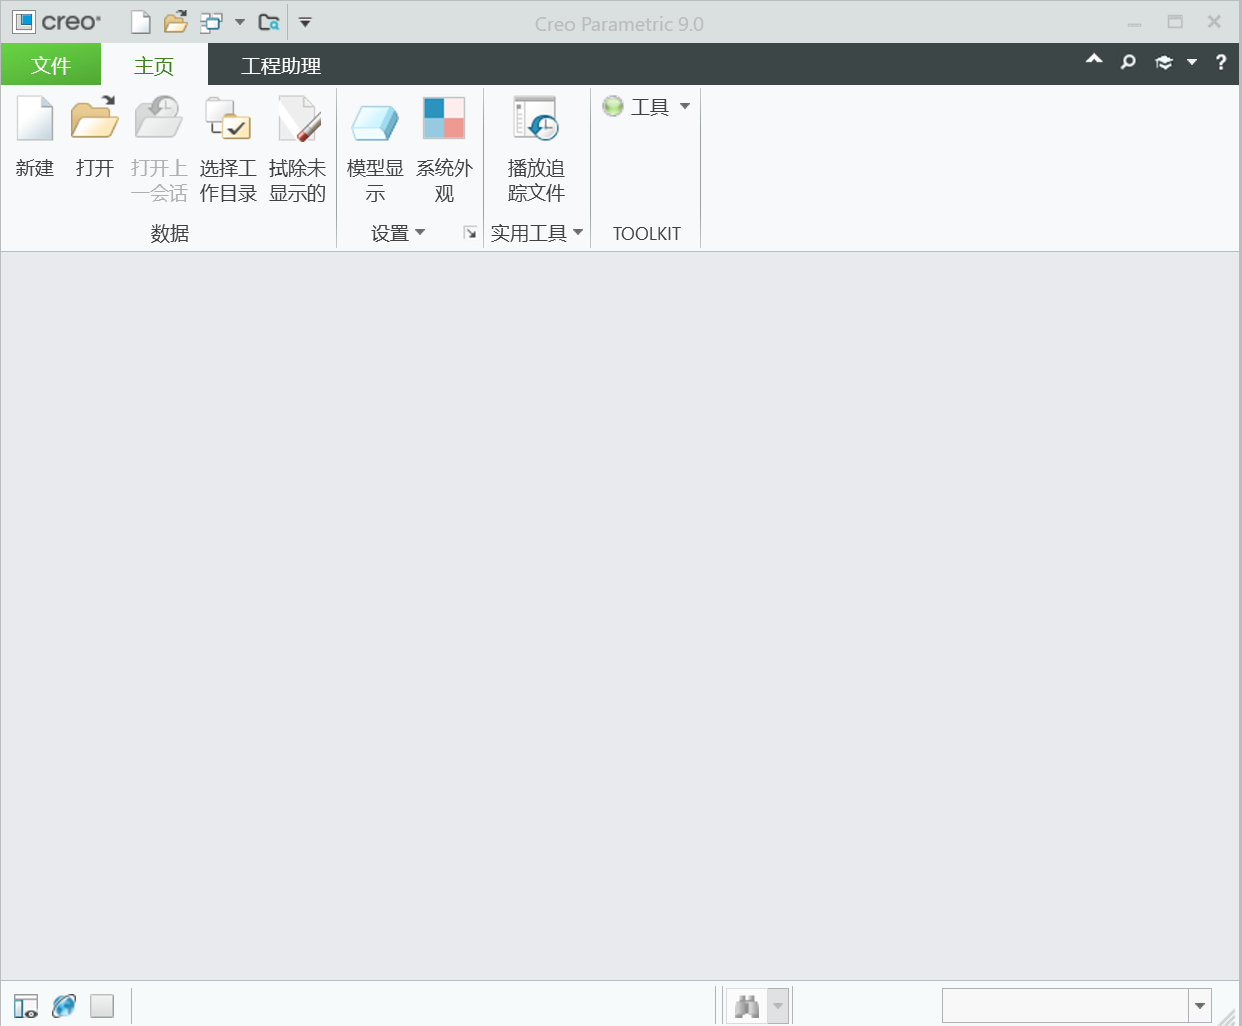Switch to the 工程助理 tab

(280, 66)
